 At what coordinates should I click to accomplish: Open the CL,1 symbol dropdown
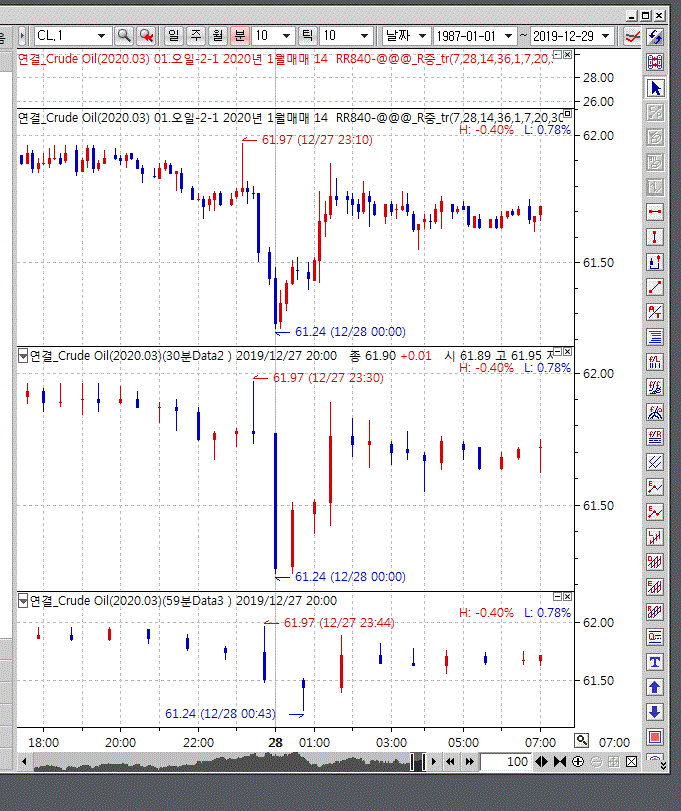(101, 35)
